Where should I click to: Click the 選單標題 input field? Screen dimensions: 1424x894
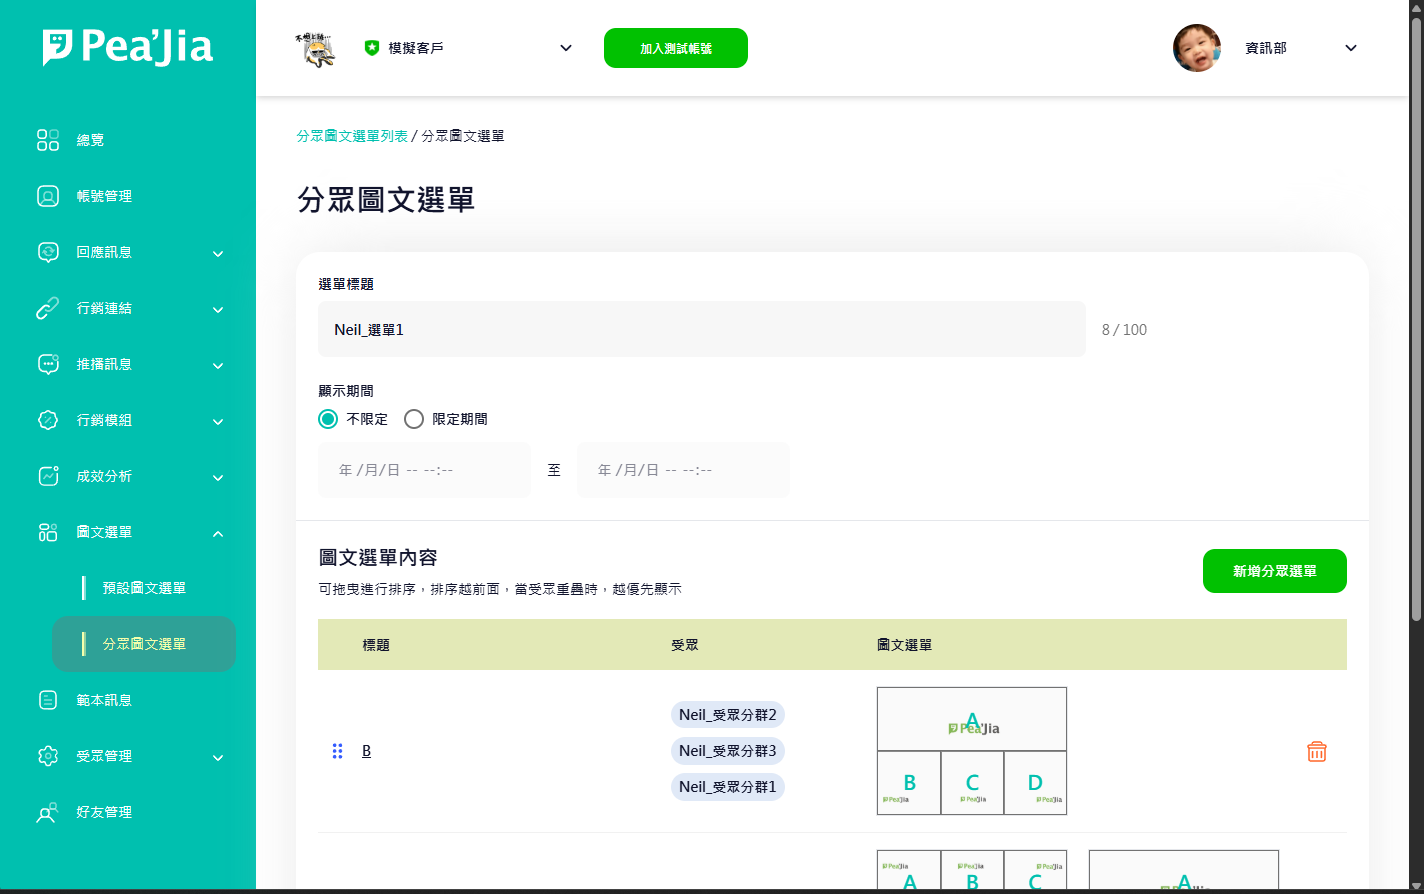click(x=701, y=329)
